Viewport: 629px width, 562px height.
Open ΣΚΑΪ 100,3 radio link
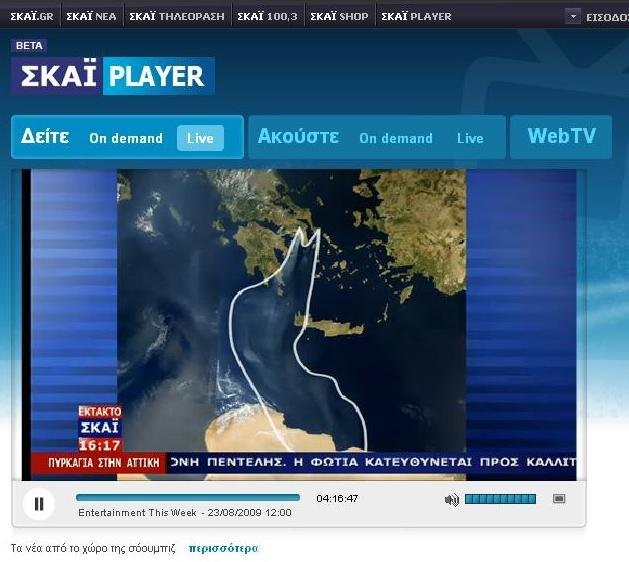[x=267, y=16]
